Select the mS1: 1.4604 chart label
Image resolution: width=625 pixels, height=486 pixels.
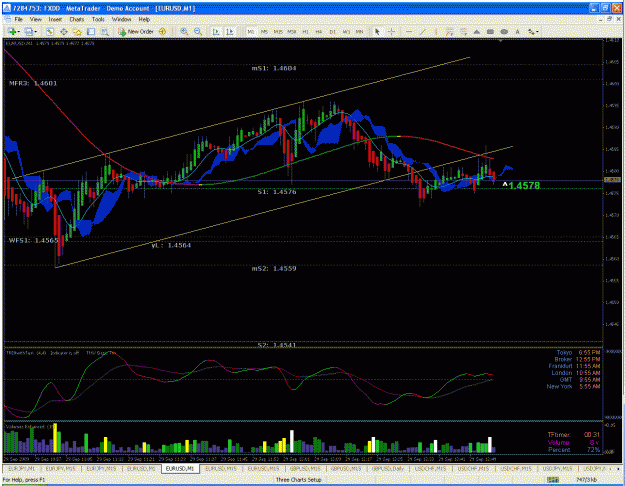coord(274,68)
